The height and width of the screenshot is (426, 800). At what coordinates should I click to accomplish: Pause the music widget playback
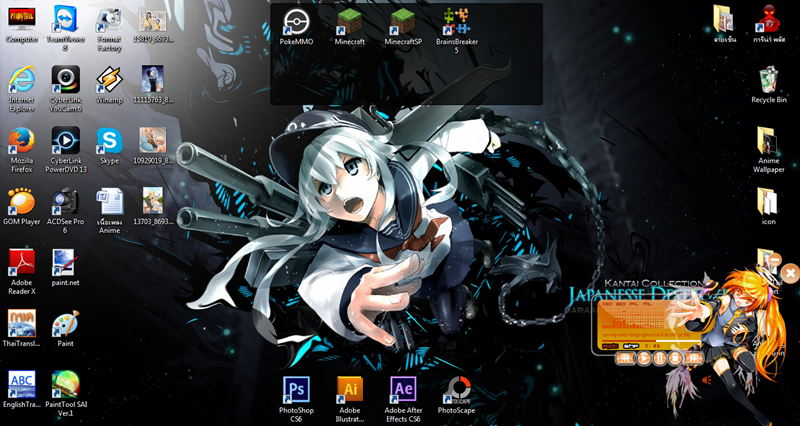660,358
